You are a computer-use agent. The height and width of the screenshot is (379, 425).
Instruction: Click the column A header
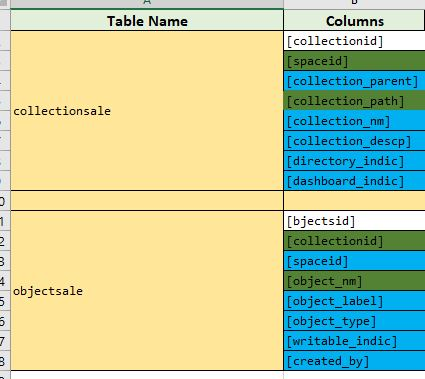point(147,4)
